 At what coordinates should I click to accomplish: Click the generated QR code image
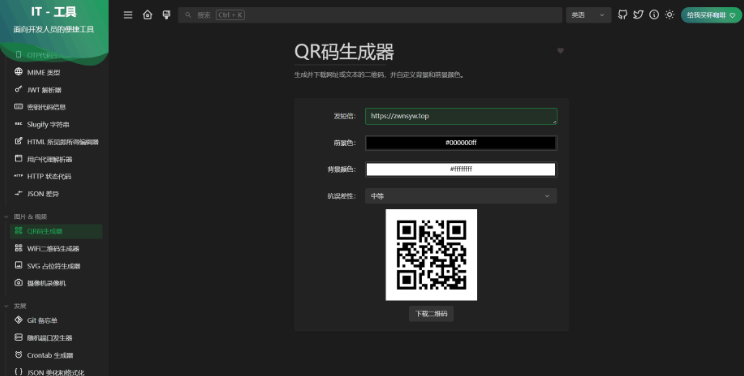click(431, 255)
